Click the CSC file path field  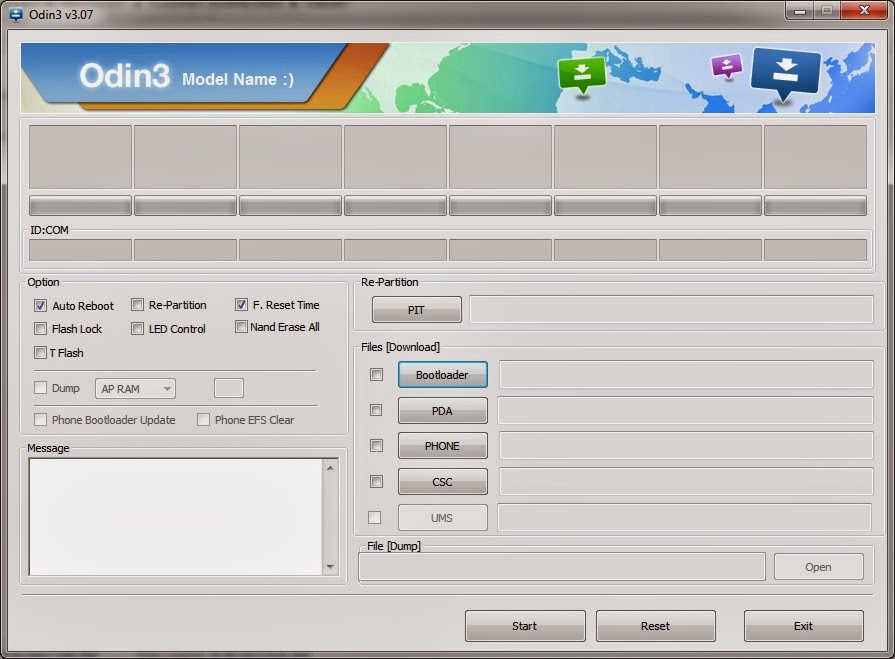click(686, 482)
